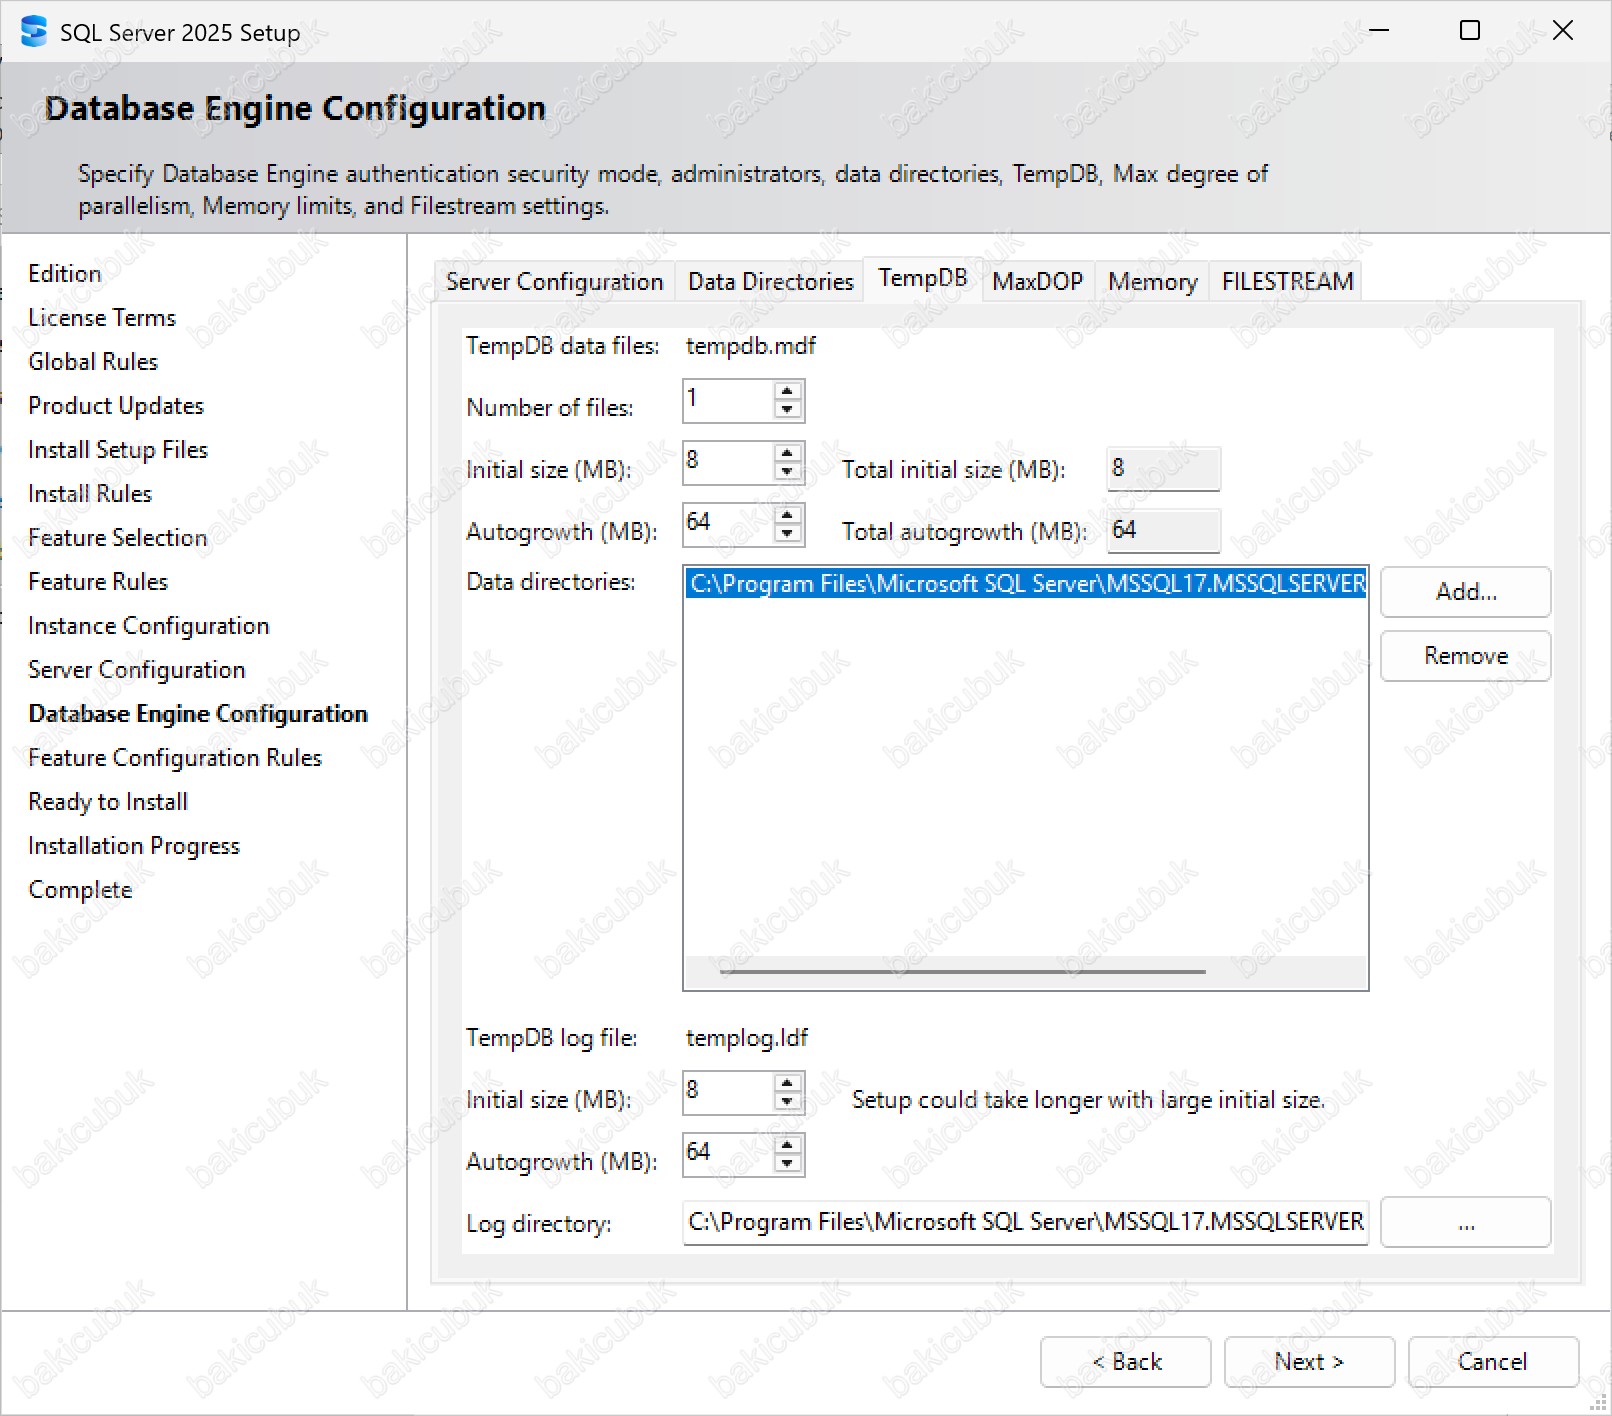
Task: Click the horizontal scrollbar in data directories list
Action: (962, 971)
